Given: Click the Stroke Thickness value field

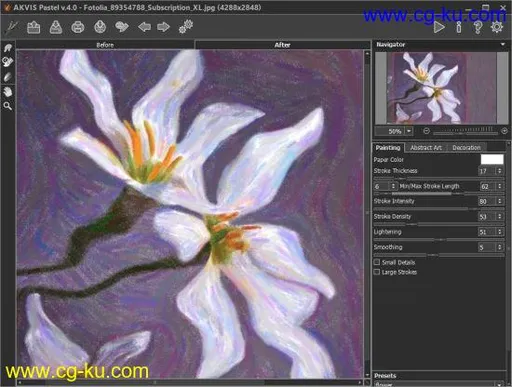Looking at the screenshot, I should click(x=487, y=171).
